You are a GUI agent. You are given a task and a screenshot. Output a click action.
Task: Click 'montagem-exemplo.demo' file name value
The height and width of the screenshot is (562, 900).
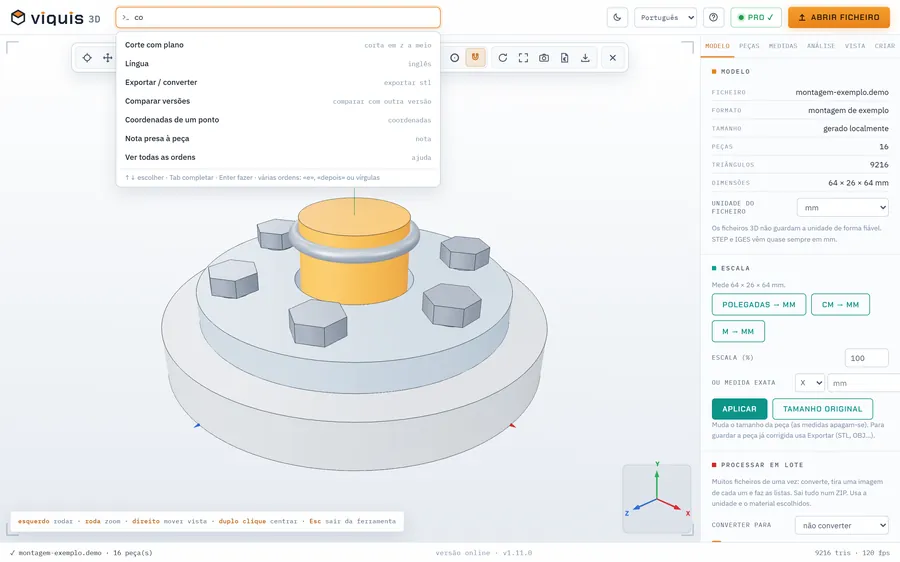(x=841, y=92)
